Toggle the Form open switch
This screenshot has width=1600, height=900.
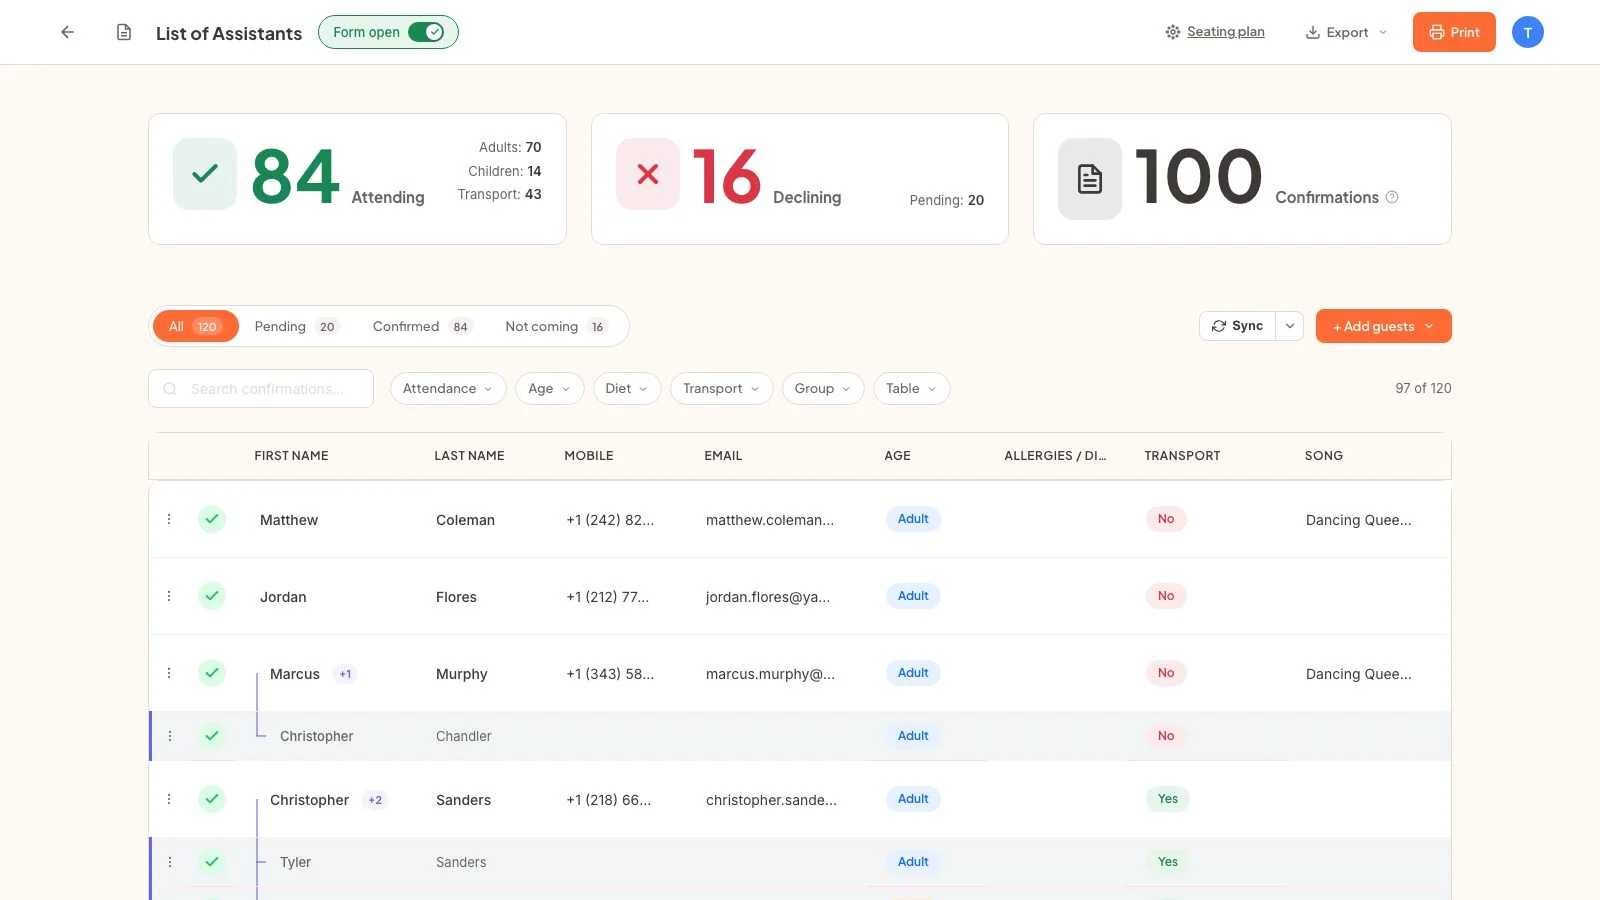click(x=426, y=32)
